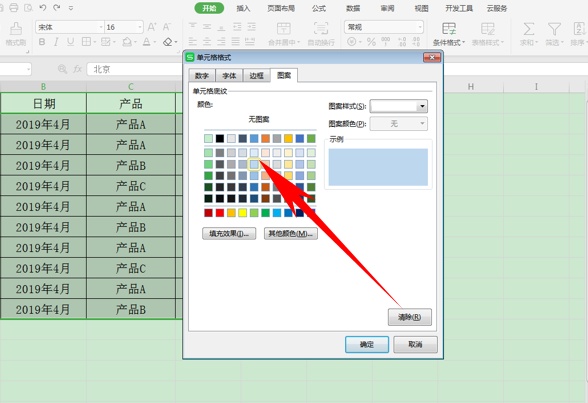The width and height of the screenshot is (588, 403).
Task: Click the AutoSum sigma icon
Action: coord(528,28)
